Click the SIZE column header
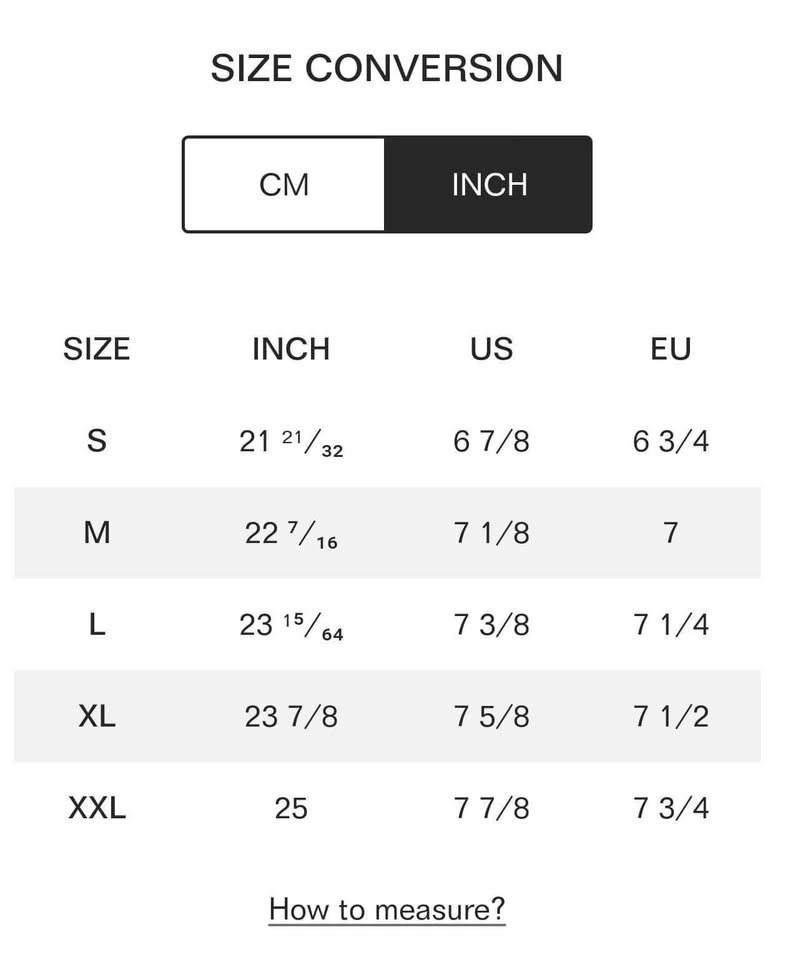Image resolution: width=788 pixels, height=960 pixels. click(x=96, y=349)
